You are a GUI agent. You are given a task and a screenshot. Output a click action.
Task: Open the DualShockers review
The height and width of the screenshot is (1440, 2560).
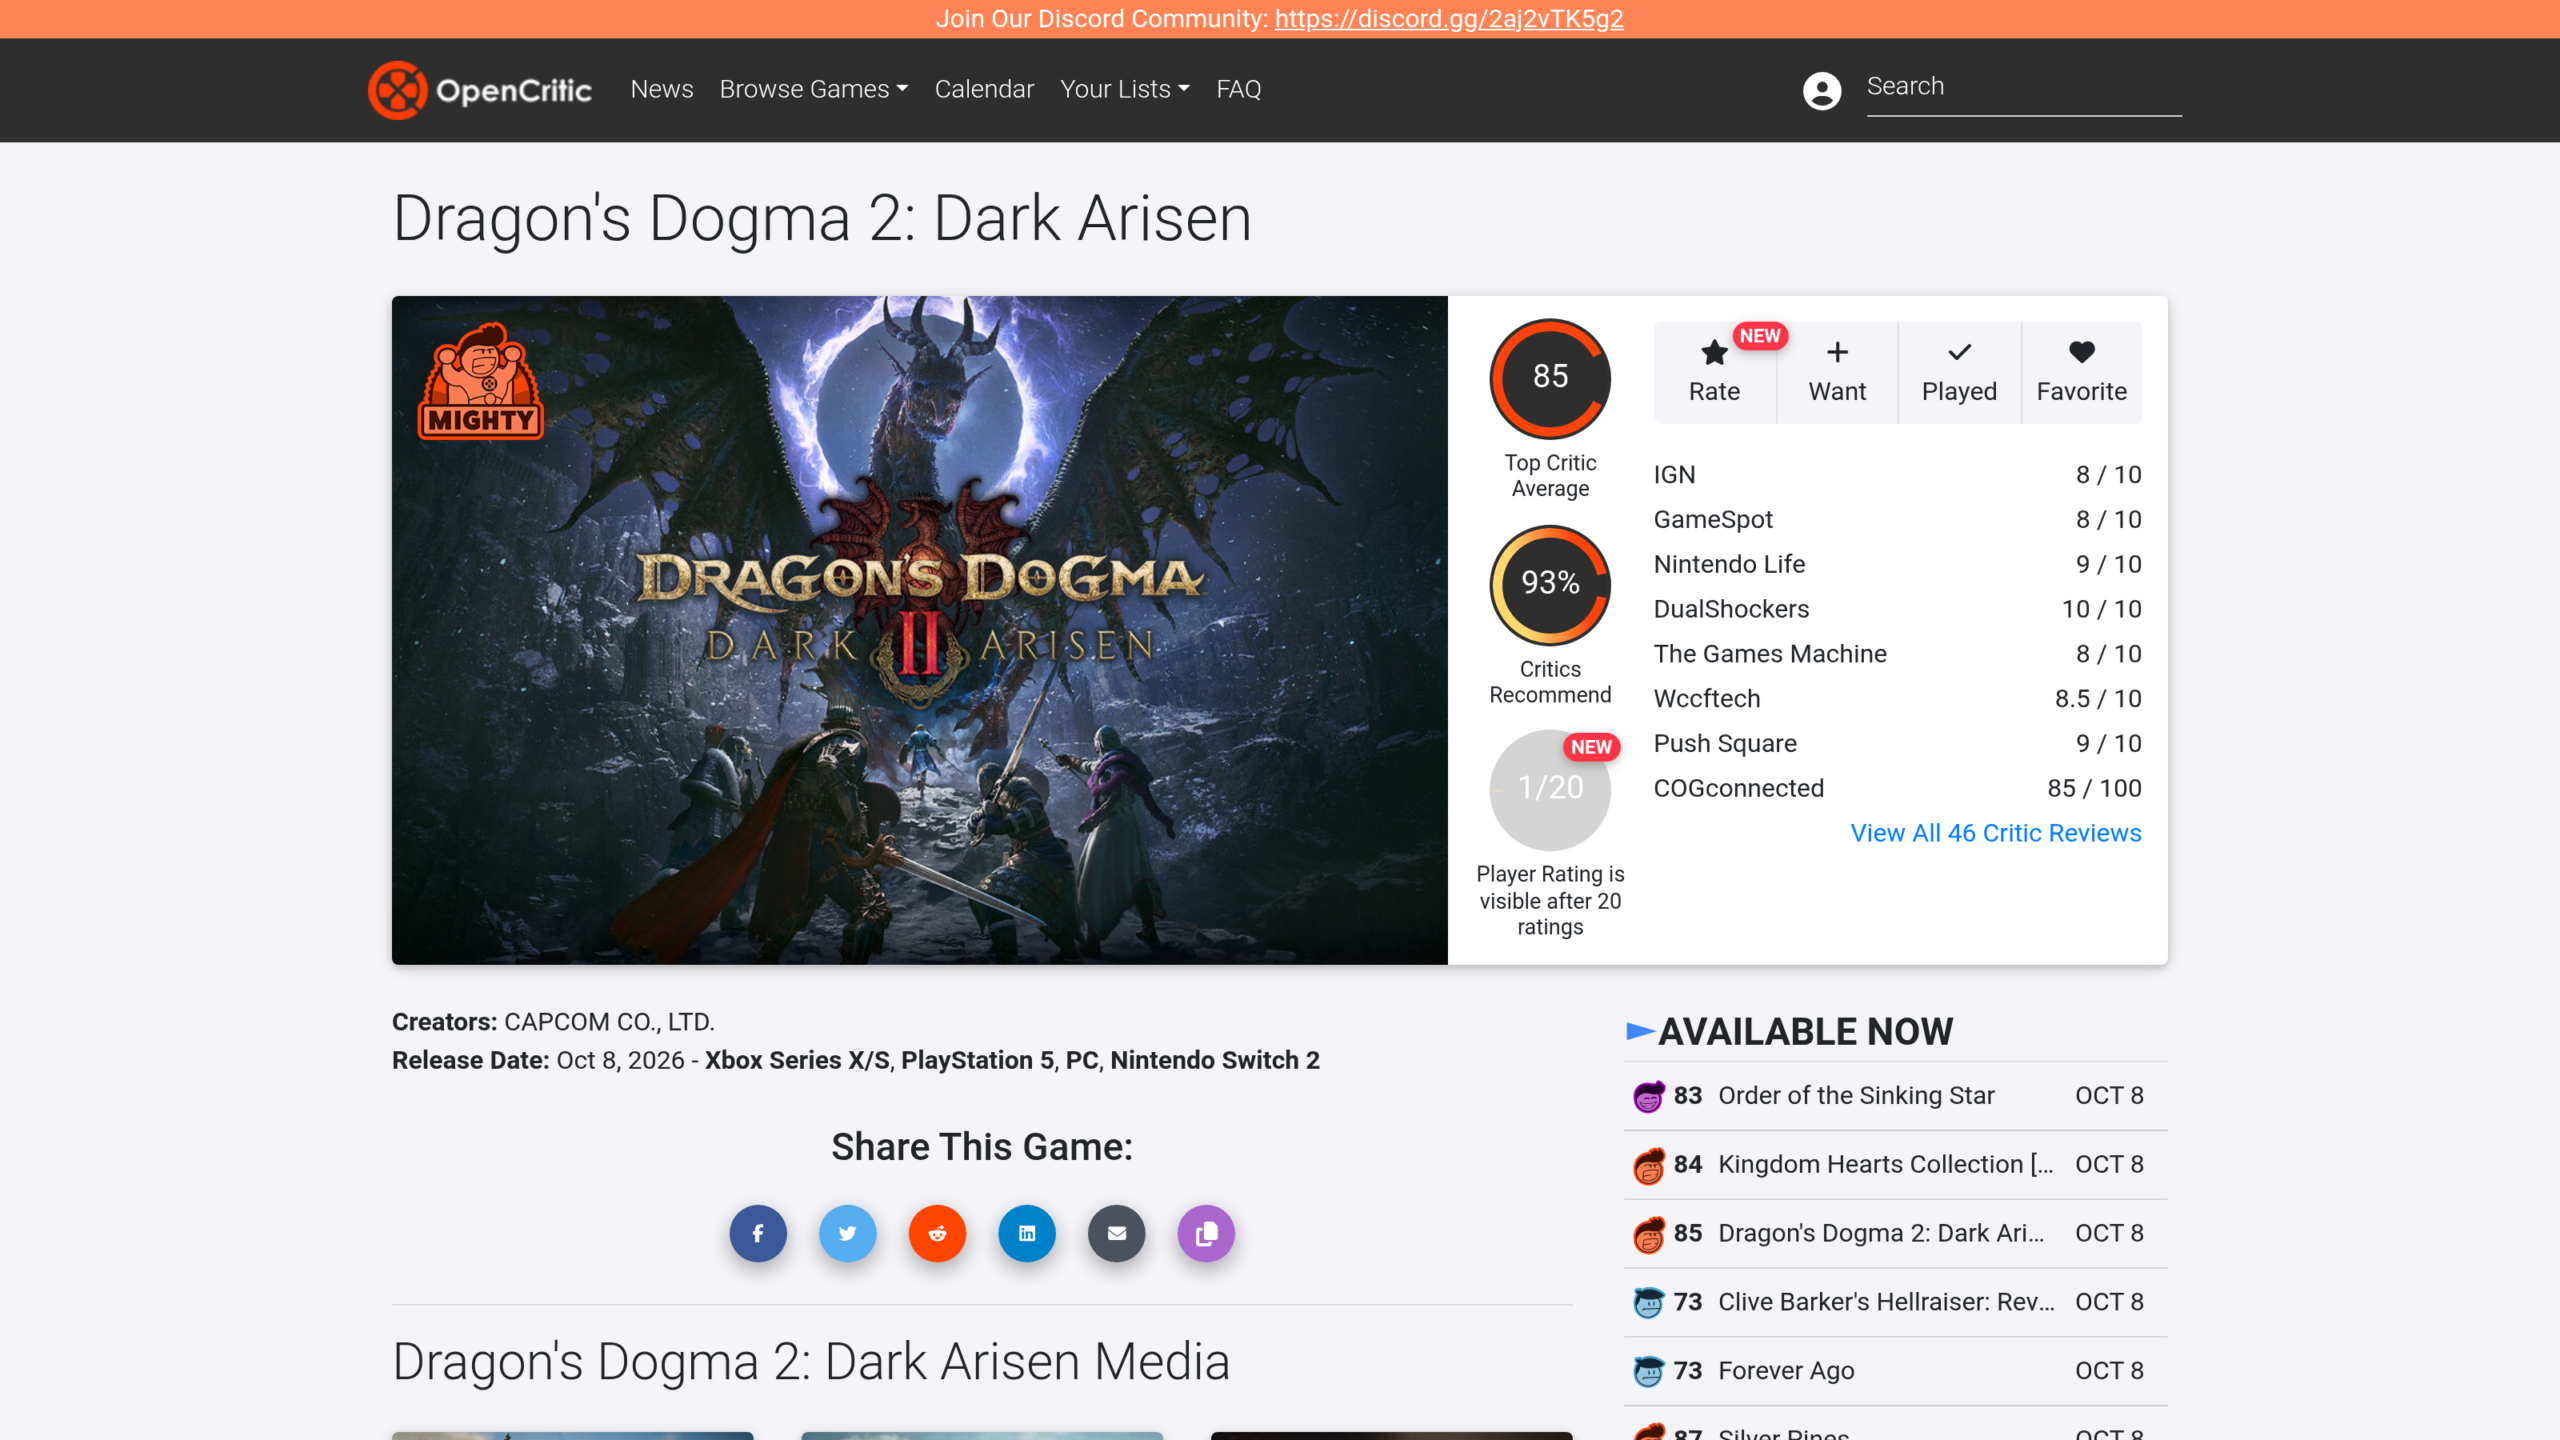[1897, 609]
